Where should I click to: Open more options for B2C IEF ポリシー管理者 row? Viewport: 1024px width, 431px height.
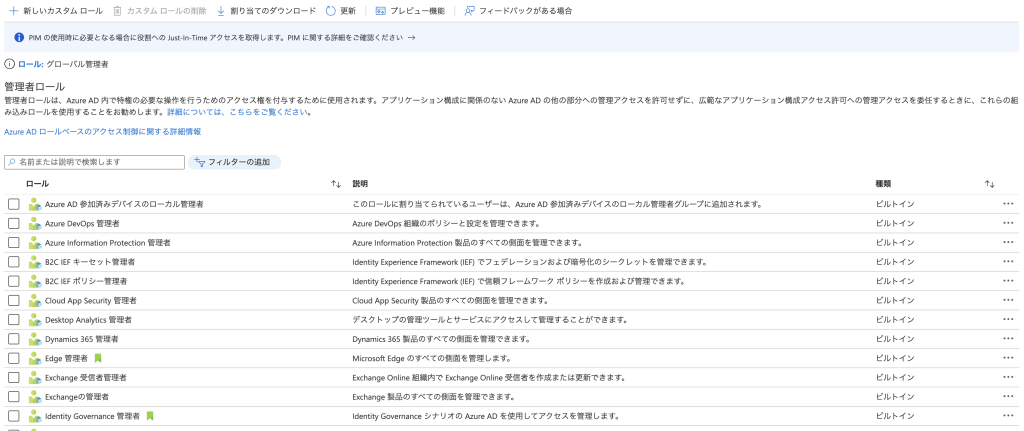click(x=1008, y=281)
